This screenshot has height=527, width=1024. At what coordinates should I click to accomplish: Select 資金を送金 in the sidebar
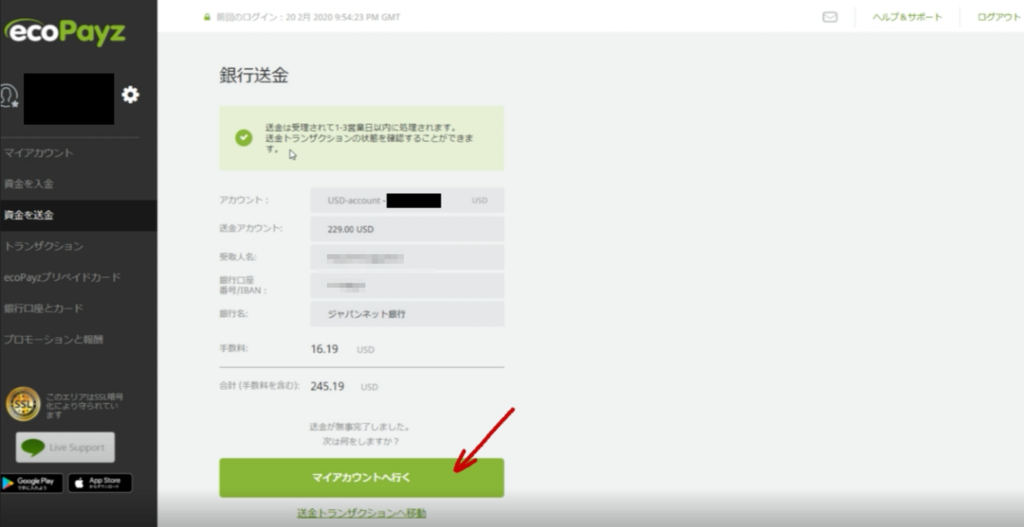click(29, 215)
